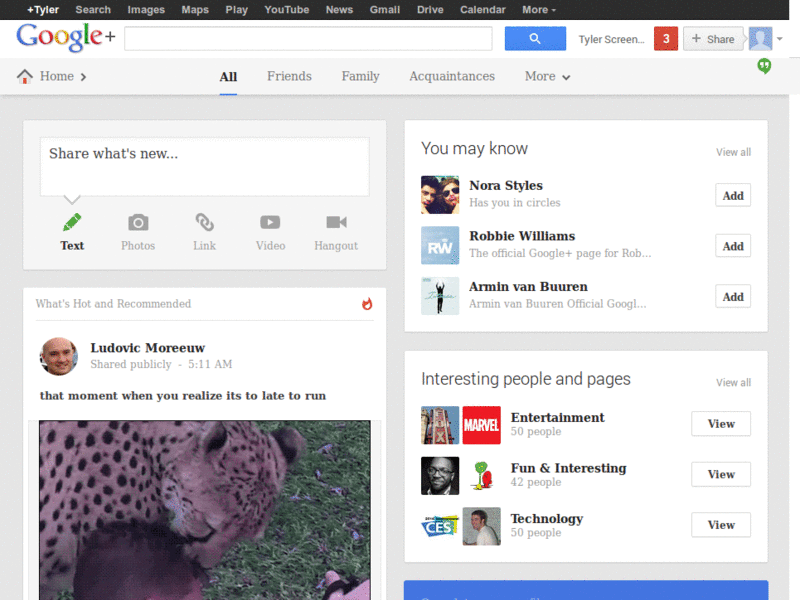This screenshot has height=600, width=800.
Task: Click the bespectacled man photo in Fun & Interesting
Action: [x=440, y=476]
